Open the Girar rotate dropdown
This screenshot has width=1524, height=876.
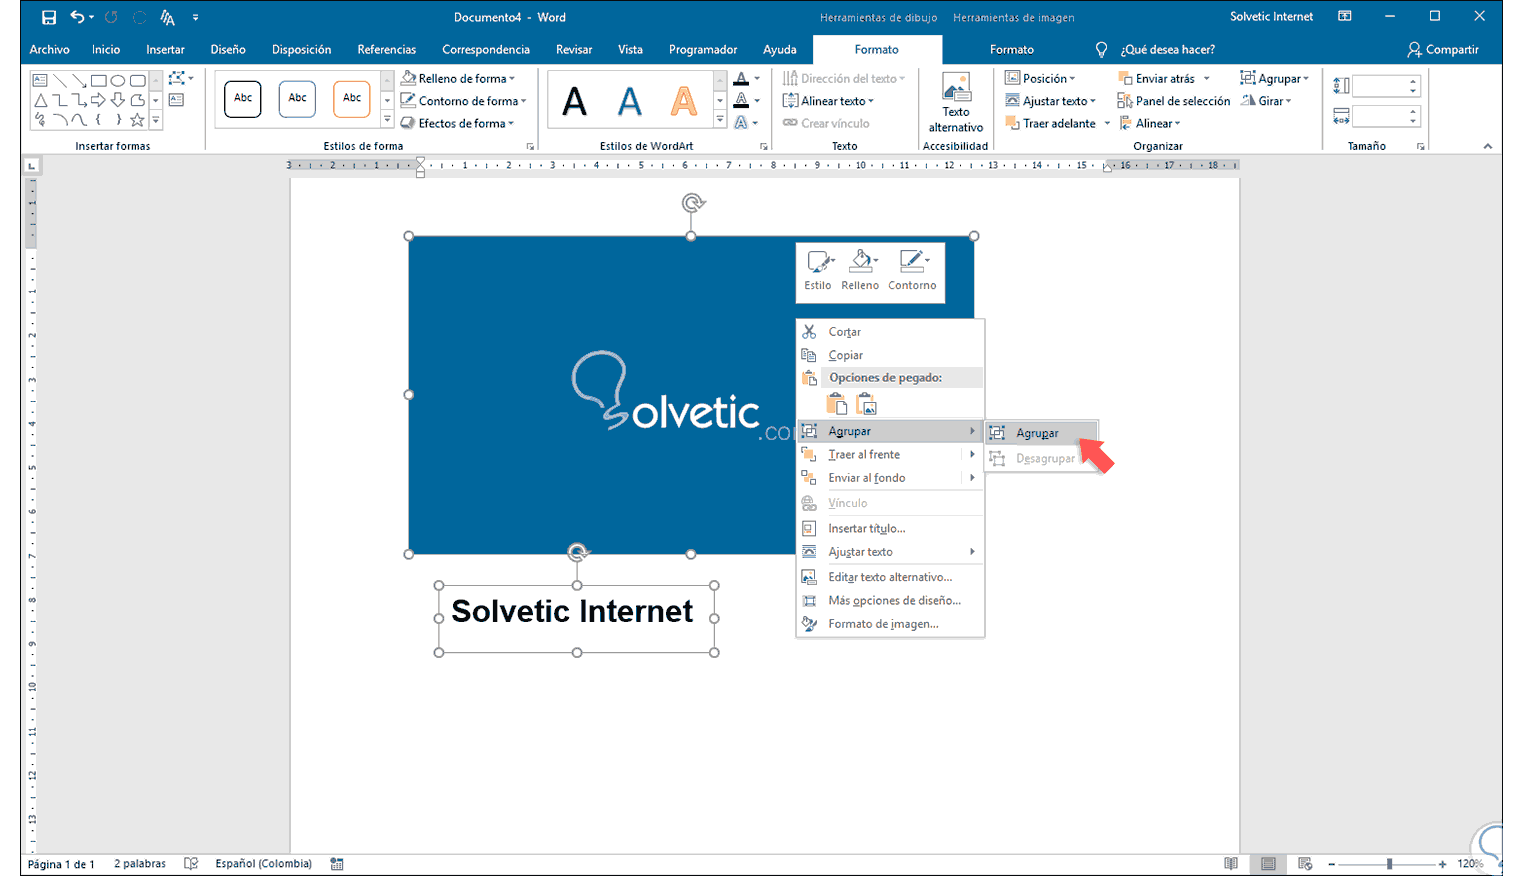[x=1266, y=101]
